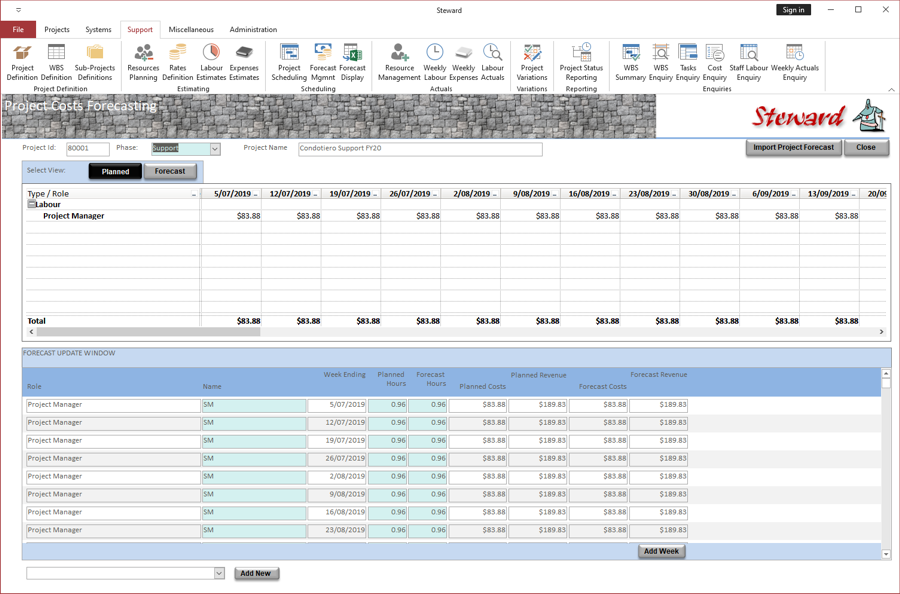Open Forecast Mgmnt
This screenshot has height=594, width=900.
coord(323,63)
